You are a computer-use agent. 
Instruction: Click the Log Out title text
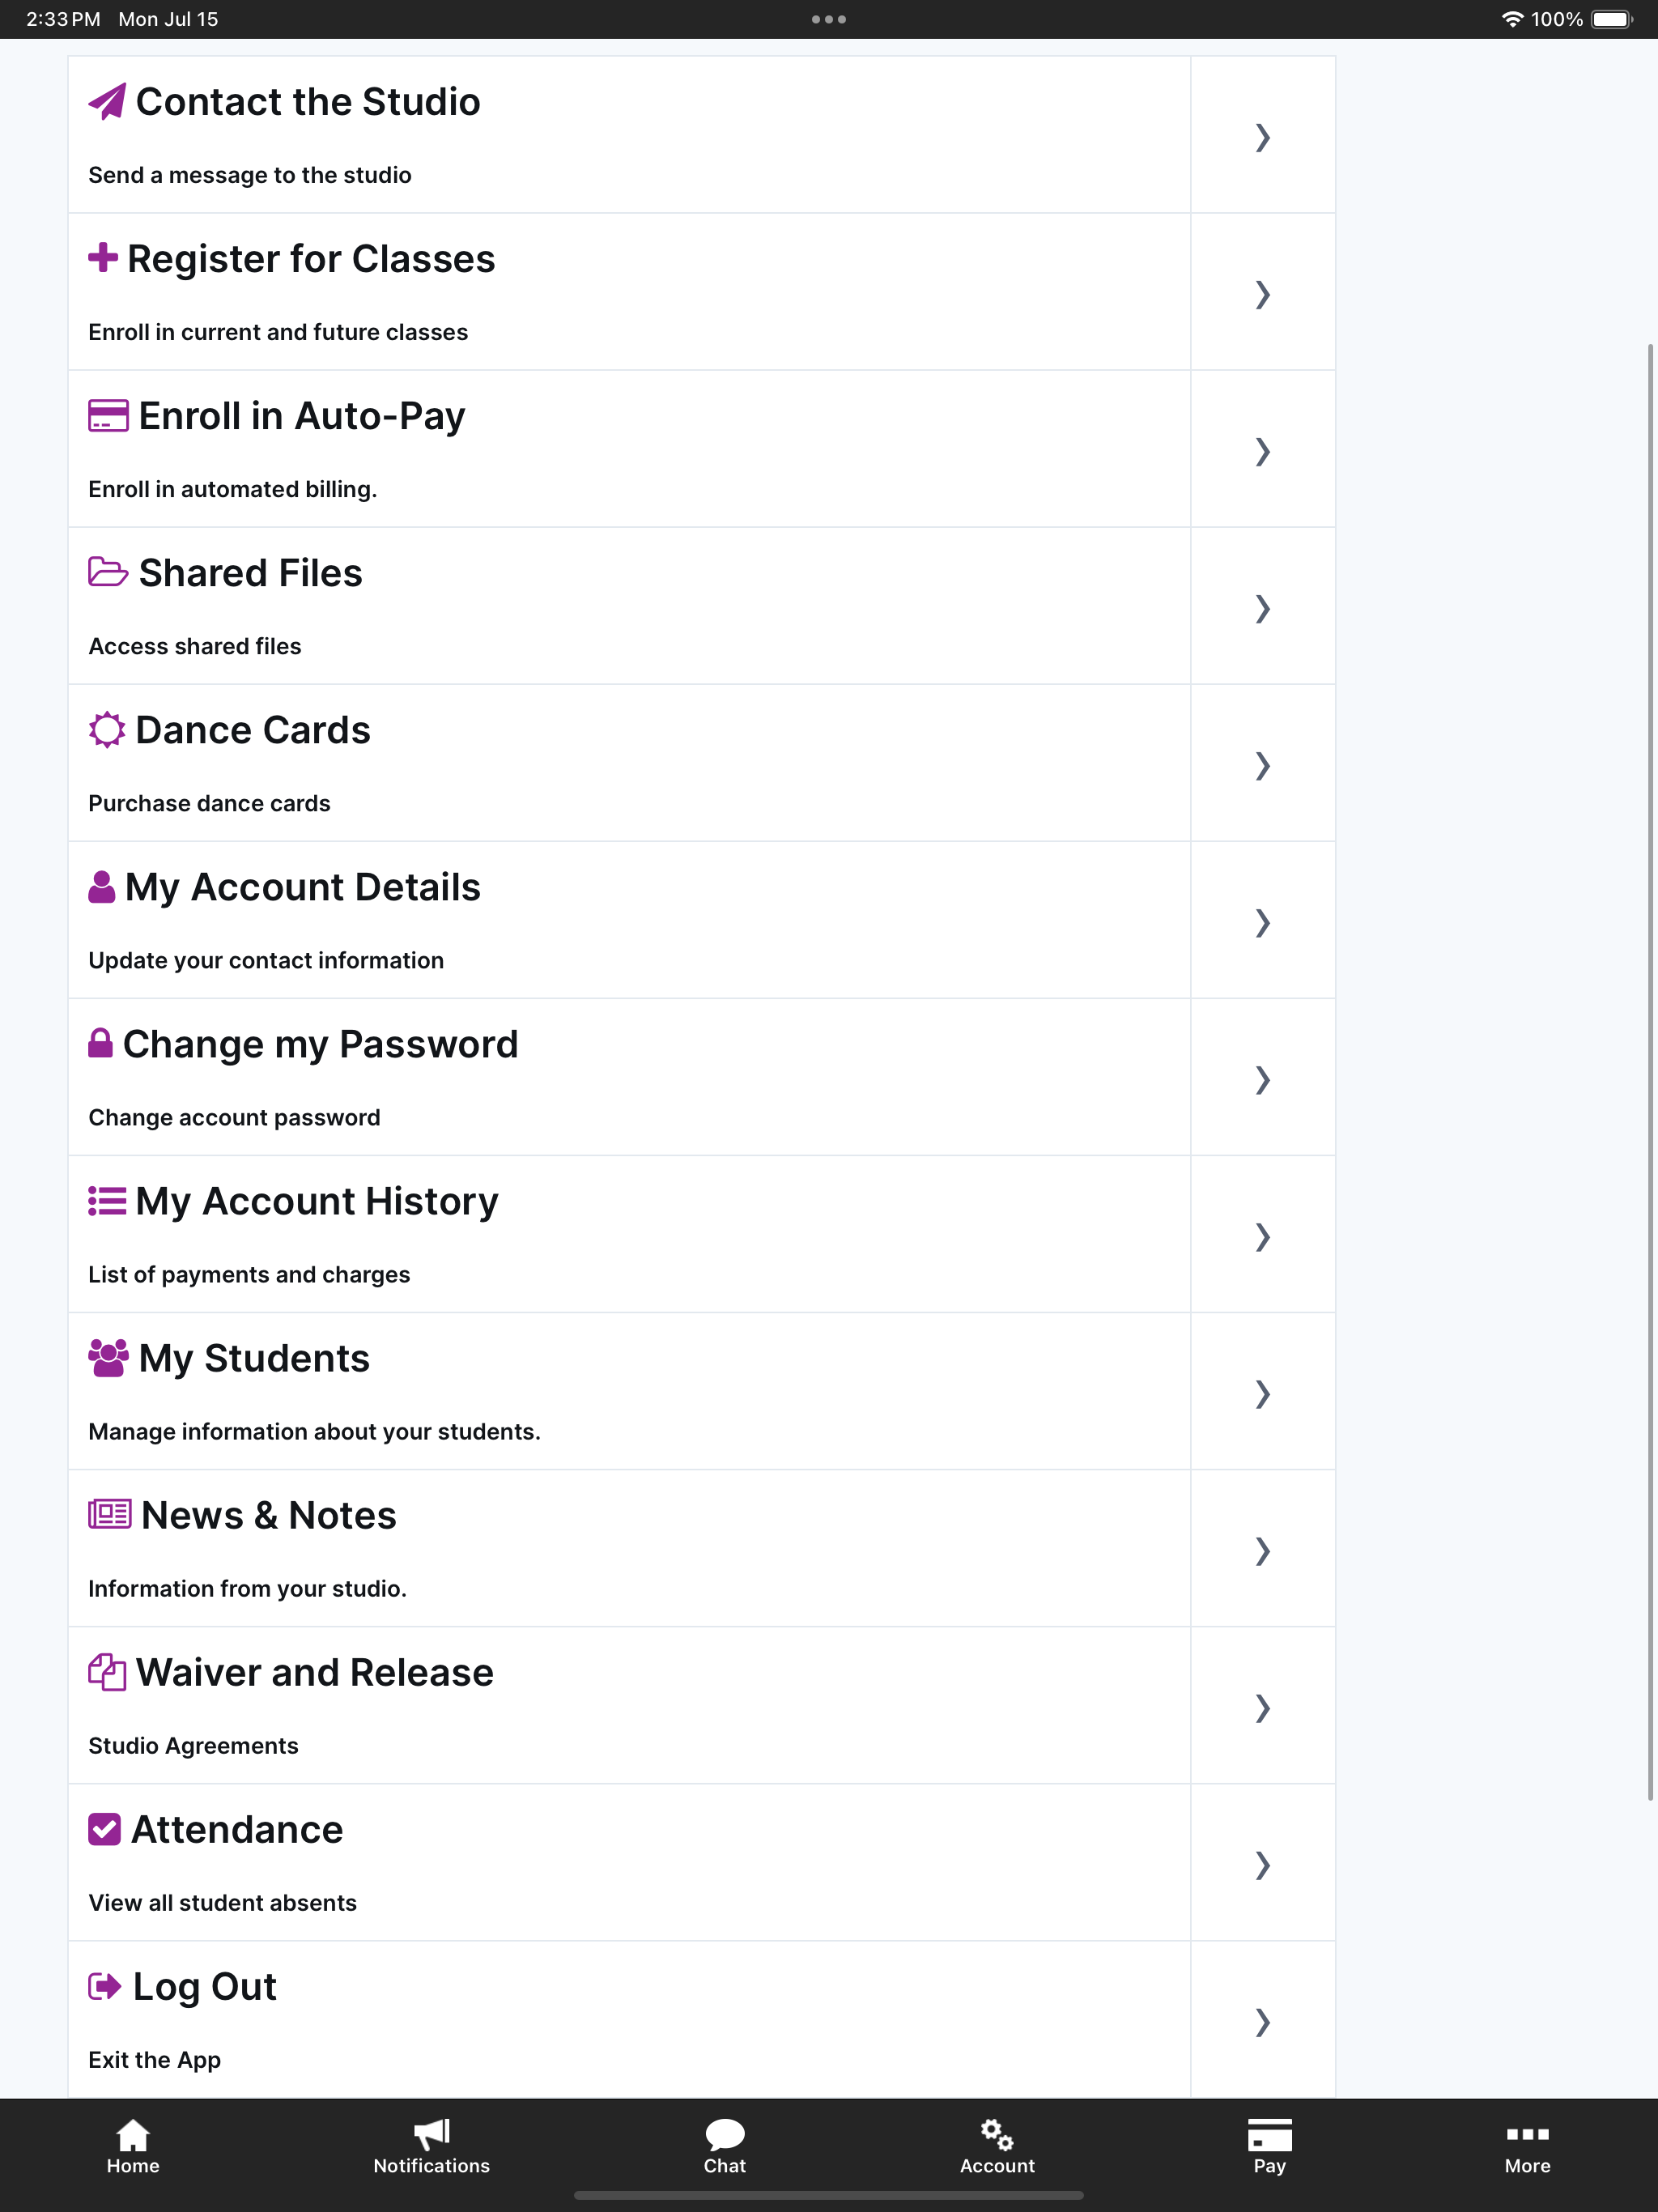pos(204,1987)
